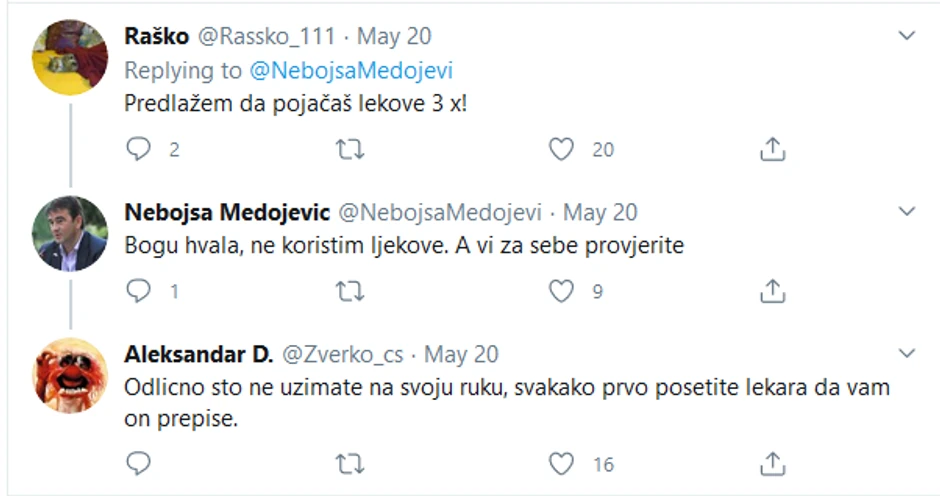
Task: Retweet Raško's tweet about lekove
Action: point(350,150)
